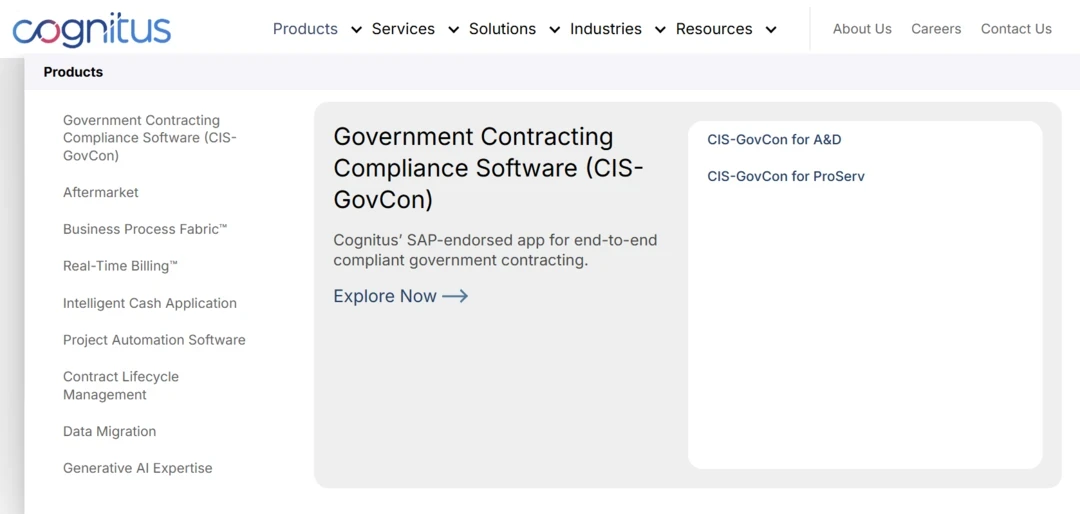Open the Careers page link

click(936, 29)
